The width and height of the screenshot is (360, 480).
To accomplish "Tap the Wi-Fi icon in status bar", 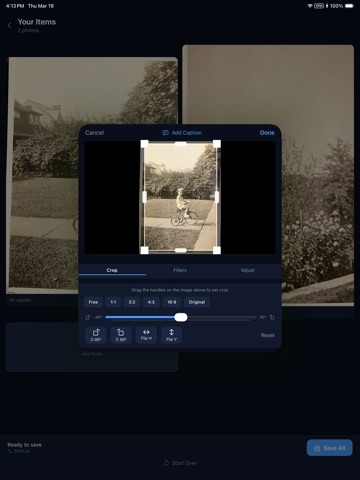I will tap(310, 6).
